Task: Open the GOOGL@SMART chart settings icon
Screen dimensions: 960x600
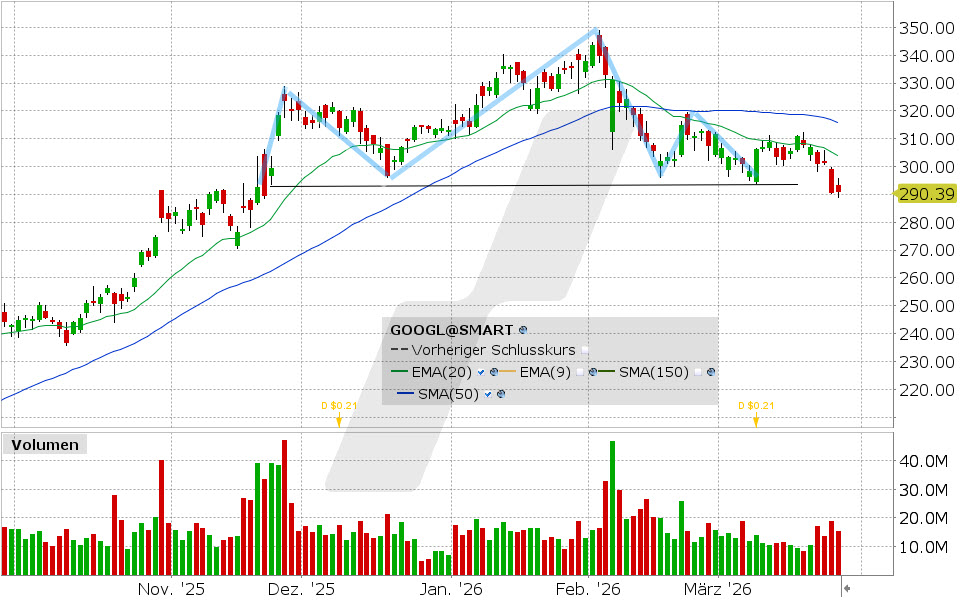Action: click(521, 331)
